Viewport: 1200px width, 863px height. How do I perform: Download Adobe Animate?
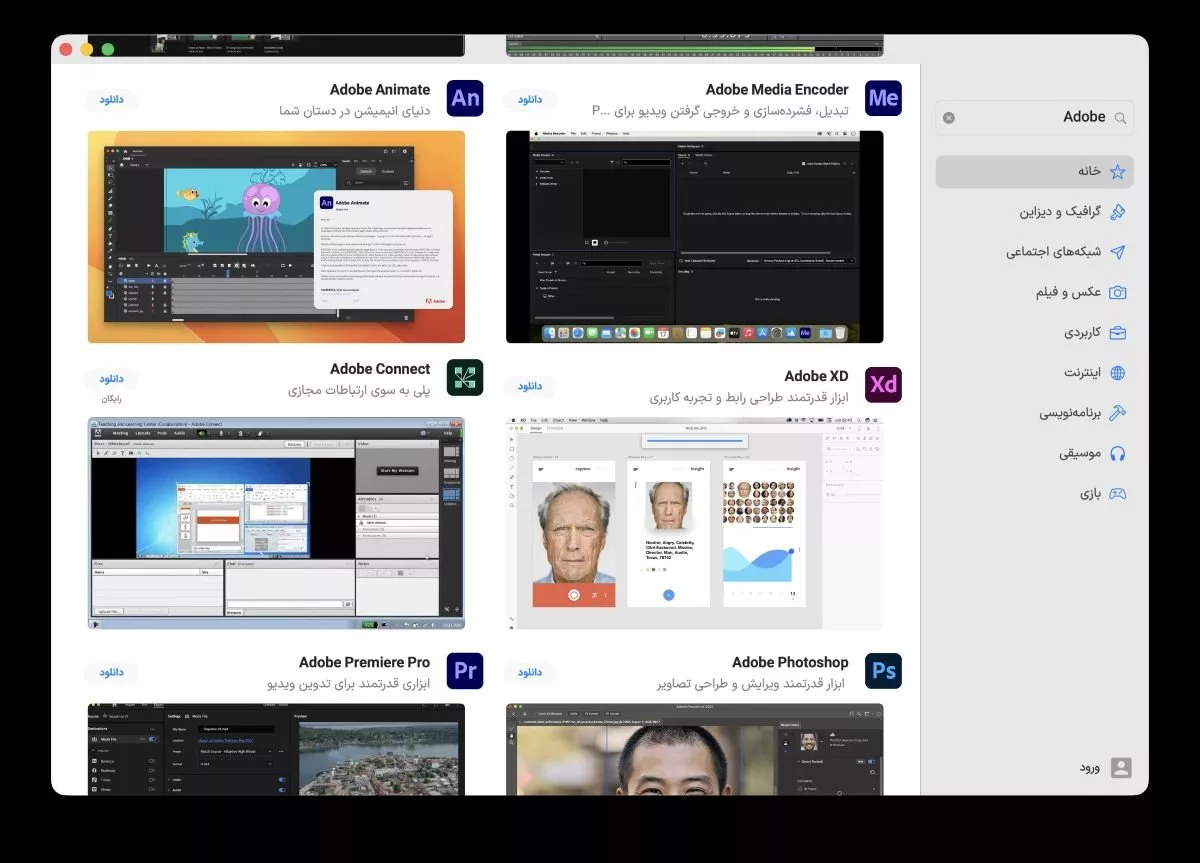point(111,99)
